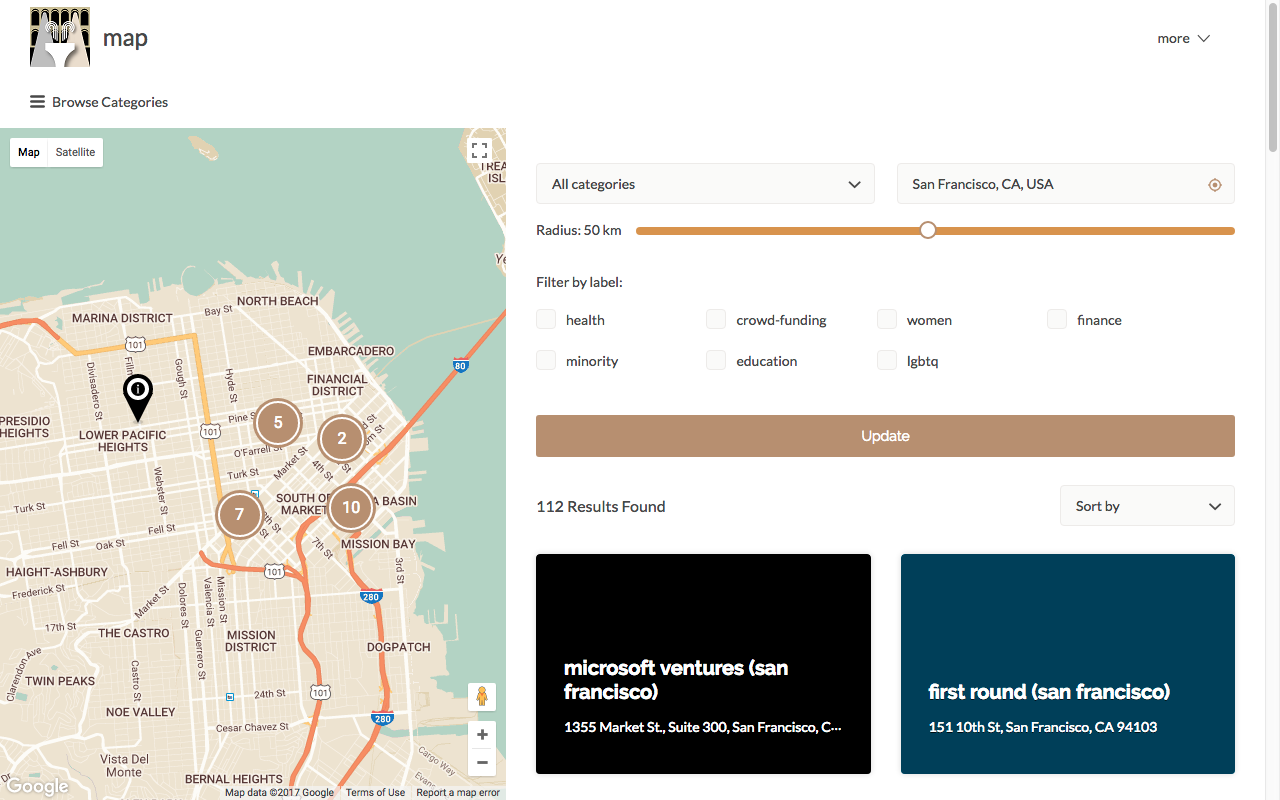Toggle the women label checkbox
Viewport: 1280px width, 800px height.
click(887, 319)
